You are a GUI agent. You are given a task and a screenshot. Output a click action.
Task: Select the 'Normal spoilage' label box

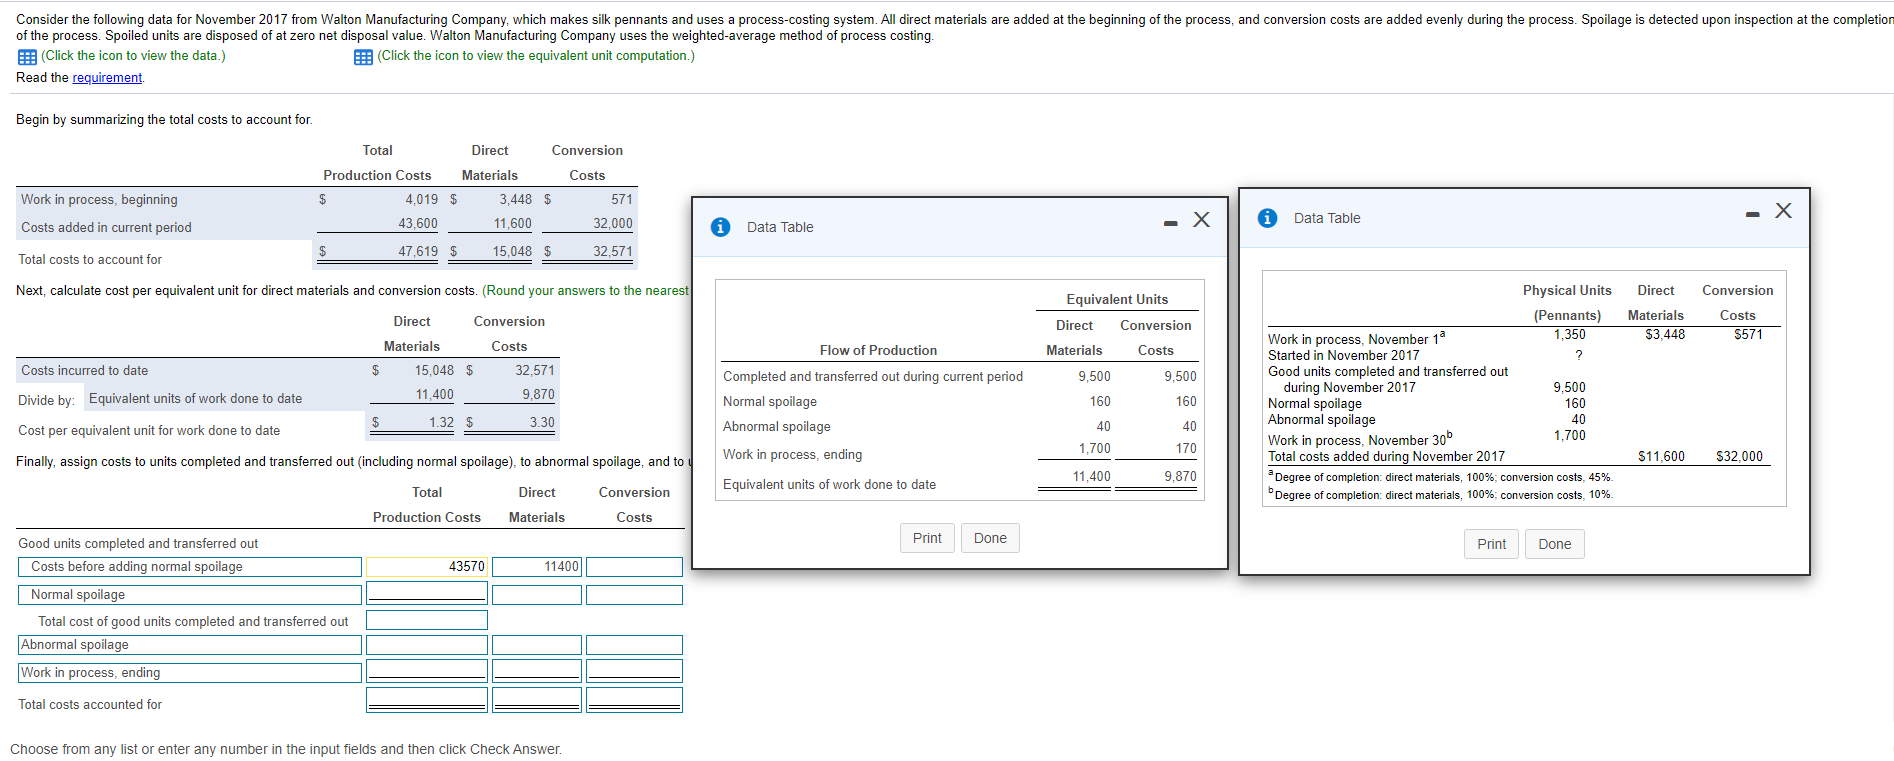click(x=190, y=595)
